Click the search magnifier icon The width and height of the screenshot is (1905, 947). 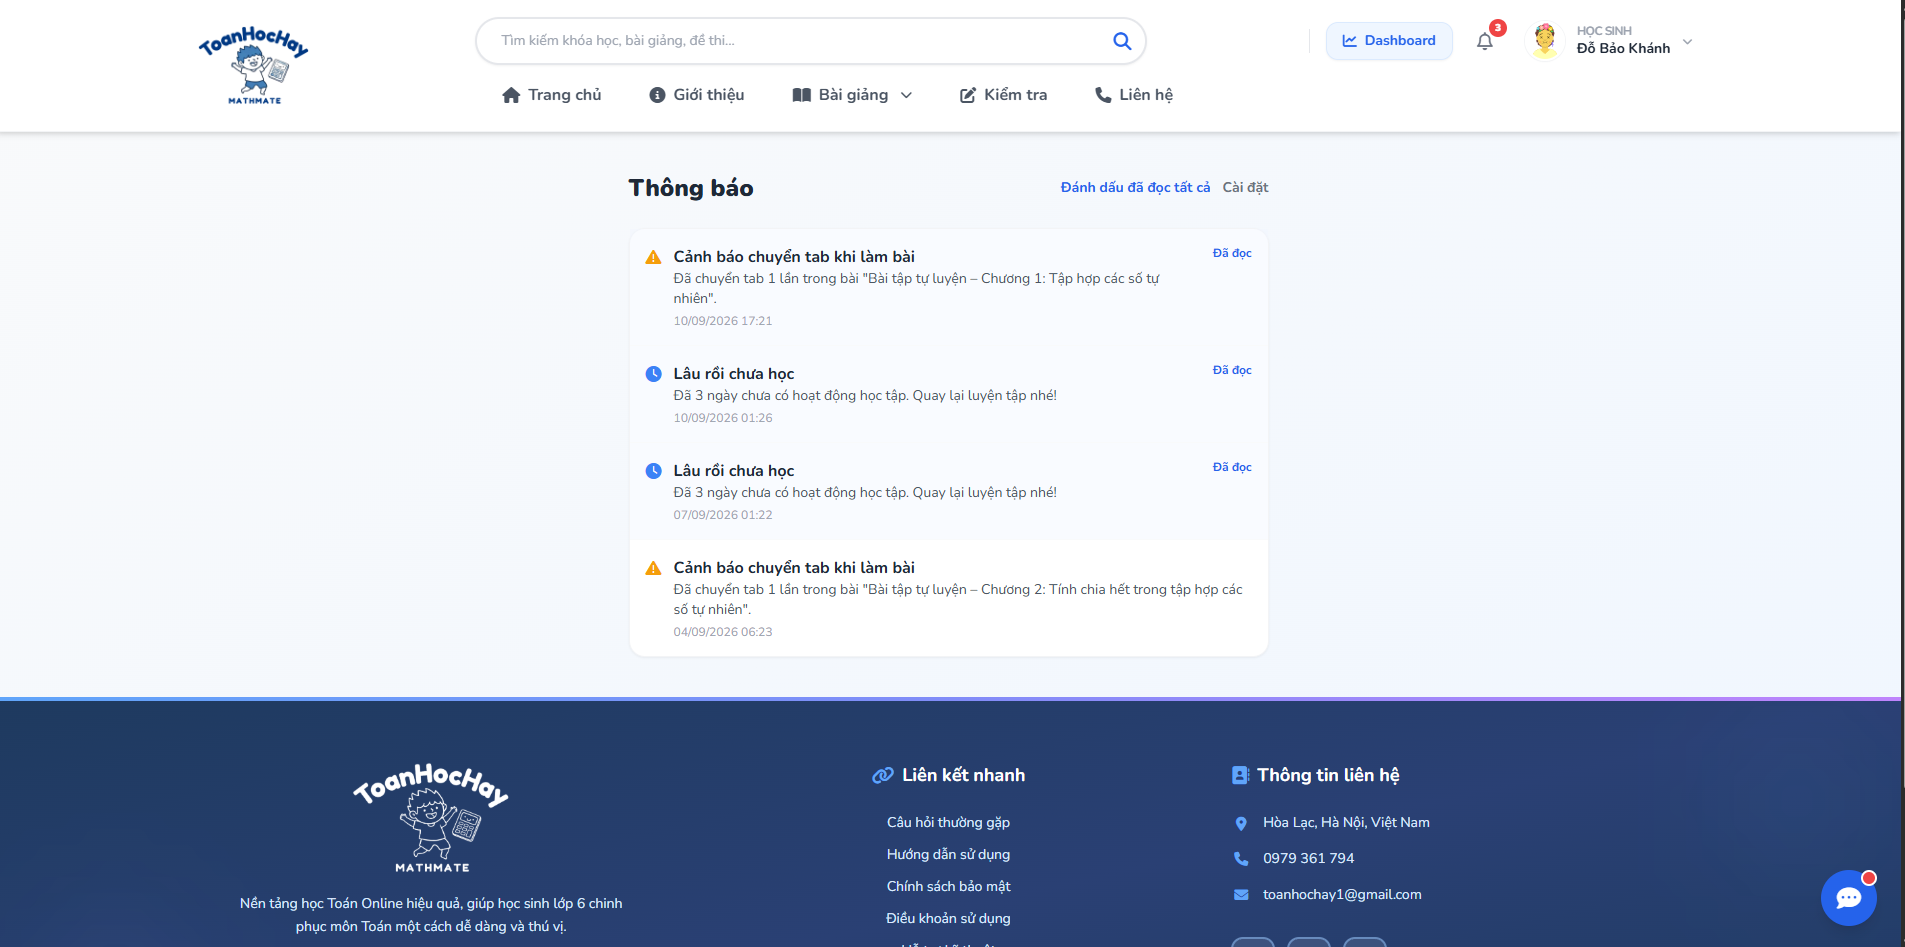1122,41
